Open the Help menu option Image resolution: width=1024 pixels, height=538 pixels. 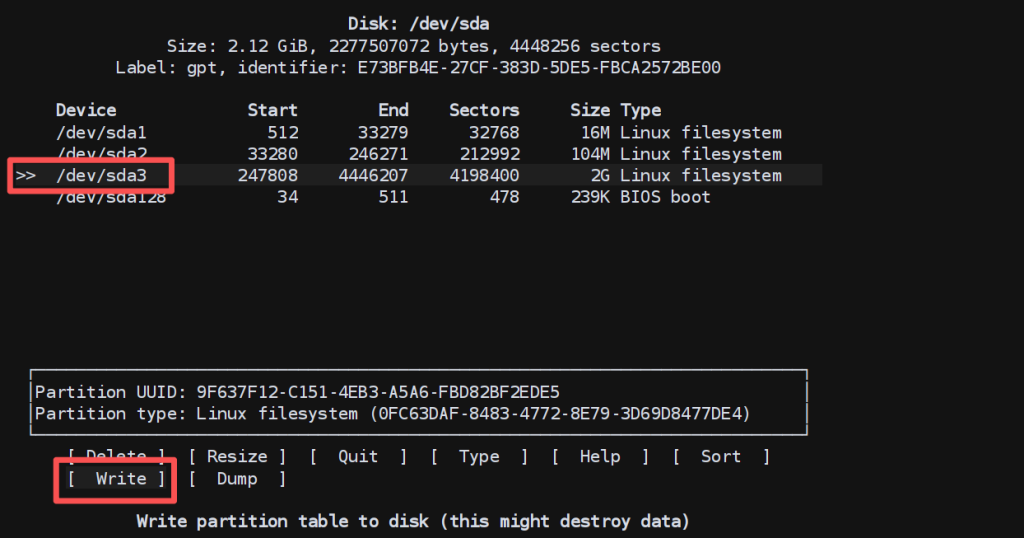tap(600, 456)
